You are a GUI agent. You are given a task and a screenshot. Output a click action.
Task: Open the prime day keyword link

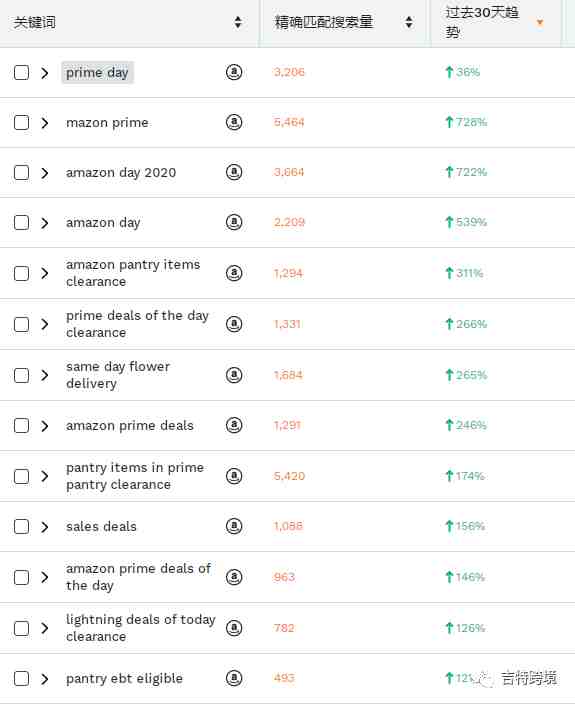tap(97, 72)
